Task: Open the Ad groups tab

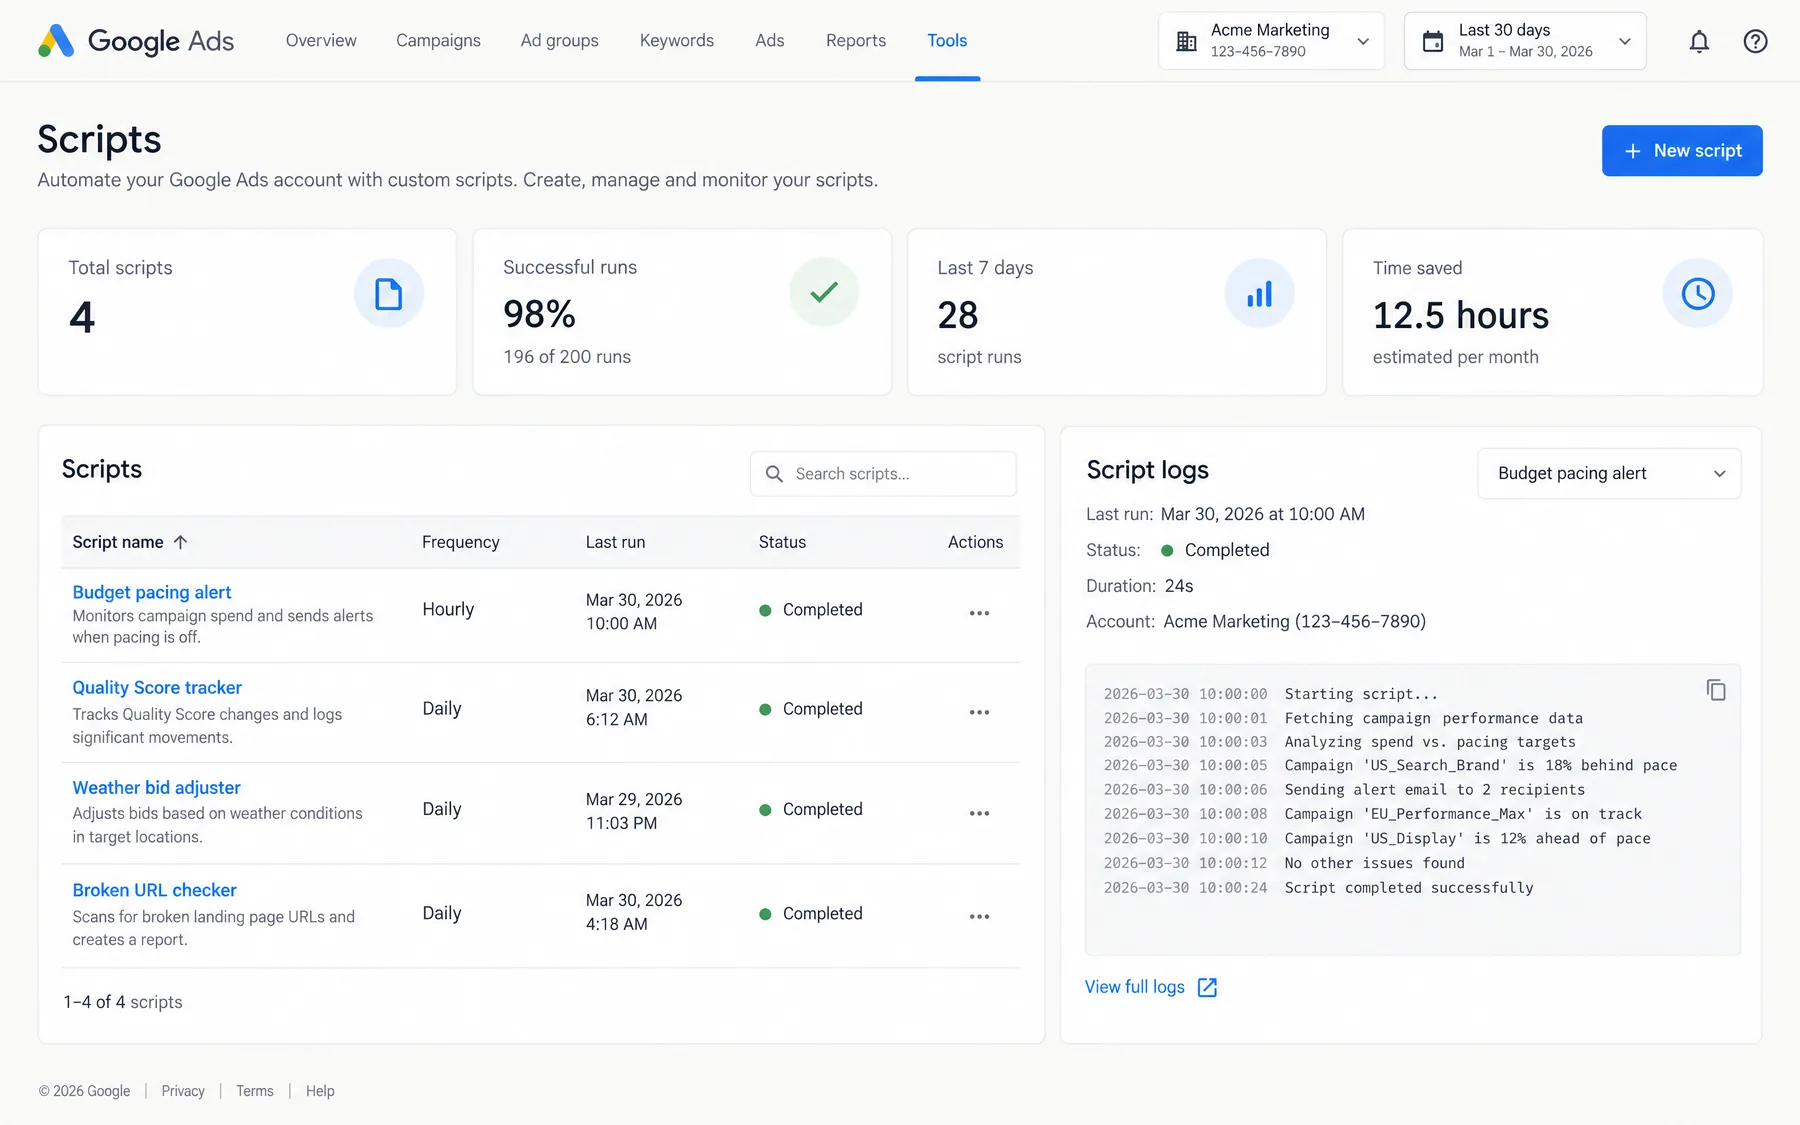Action: click(x=559, y=41)
